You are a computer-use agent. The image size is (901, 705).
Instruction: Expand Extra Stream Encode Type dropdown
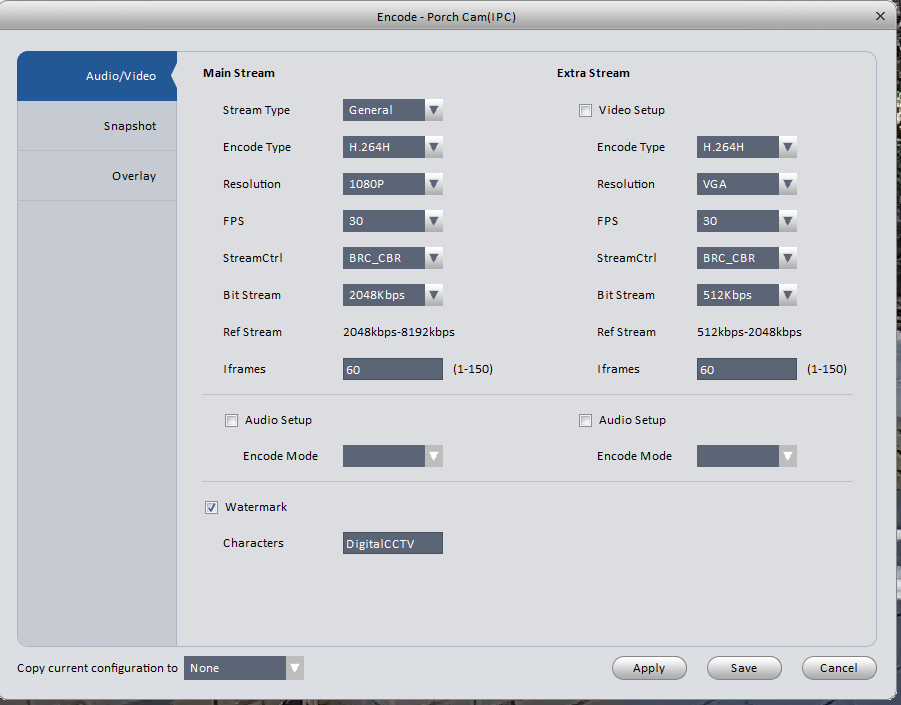[746, 147]
